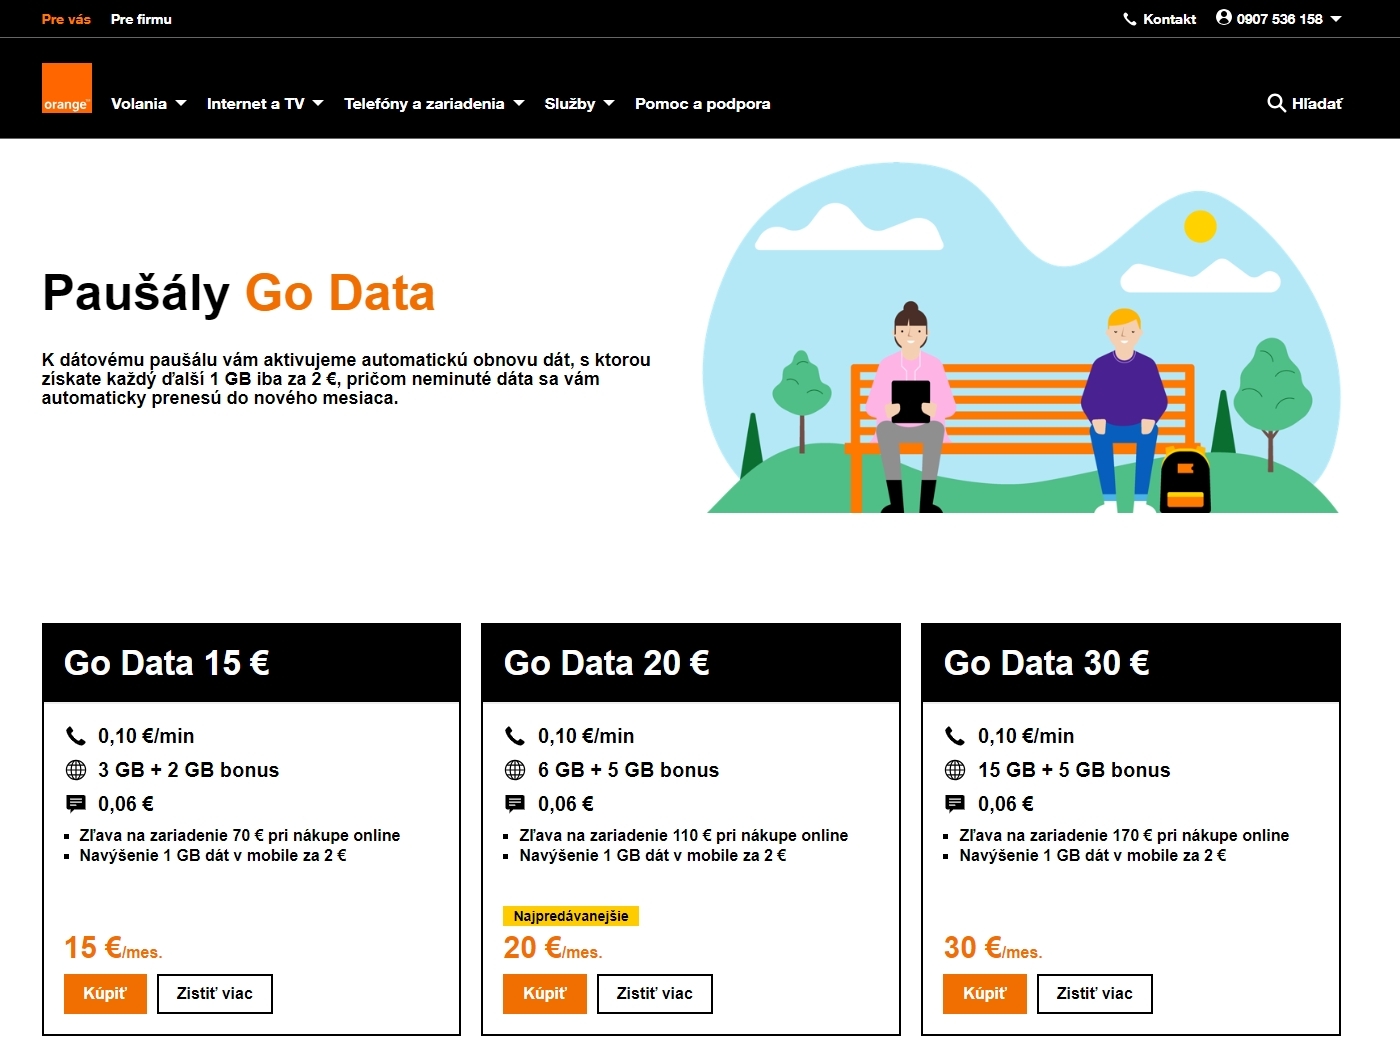This screenshot has width=1400, height=1060.
Task: Click Kúpiť for Go Data 20 €
Action: click(x=545, y=994)
